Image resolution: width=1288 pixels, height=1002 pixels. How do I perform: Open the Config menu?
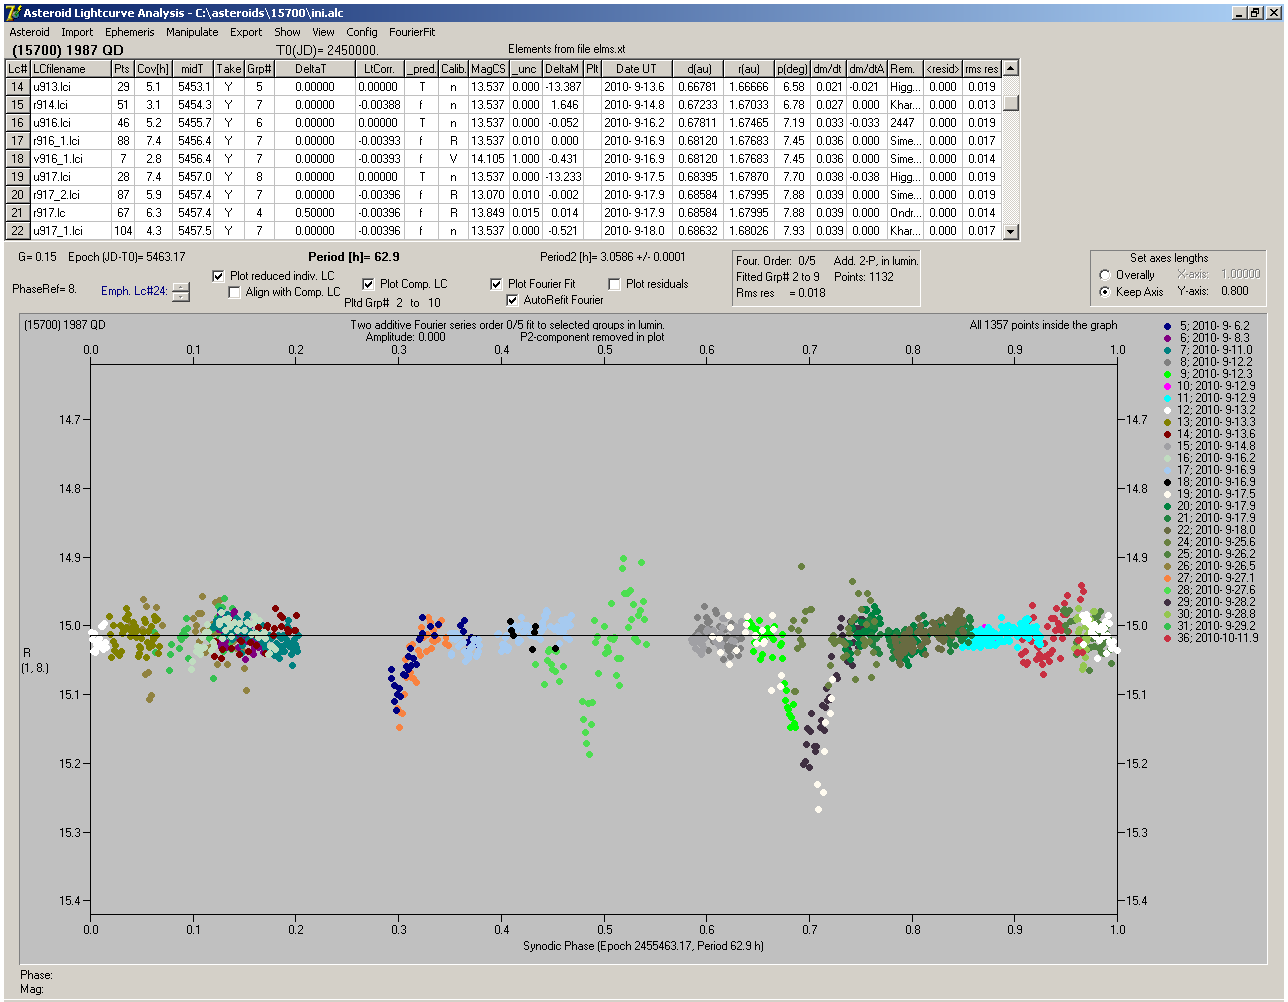click(362, 32)
